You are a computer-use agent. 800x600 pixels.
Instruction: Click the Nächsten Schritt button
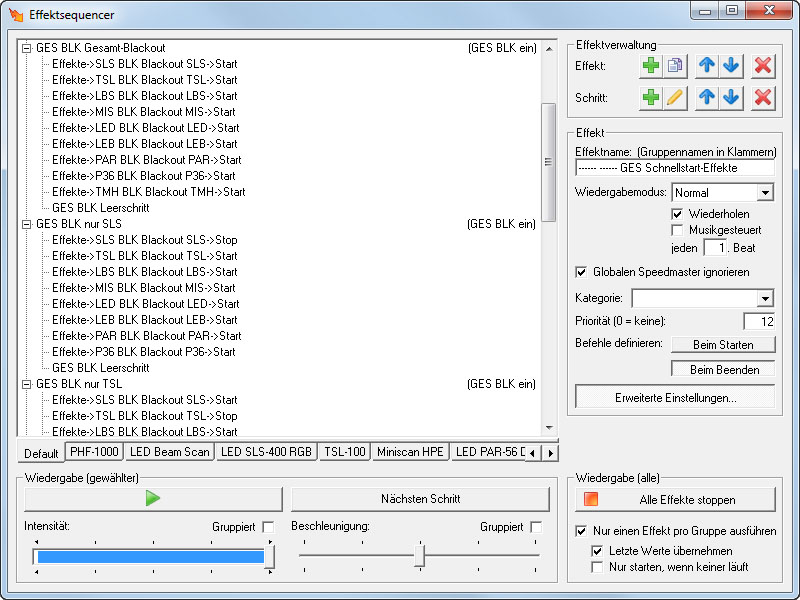tap(420, 499)
